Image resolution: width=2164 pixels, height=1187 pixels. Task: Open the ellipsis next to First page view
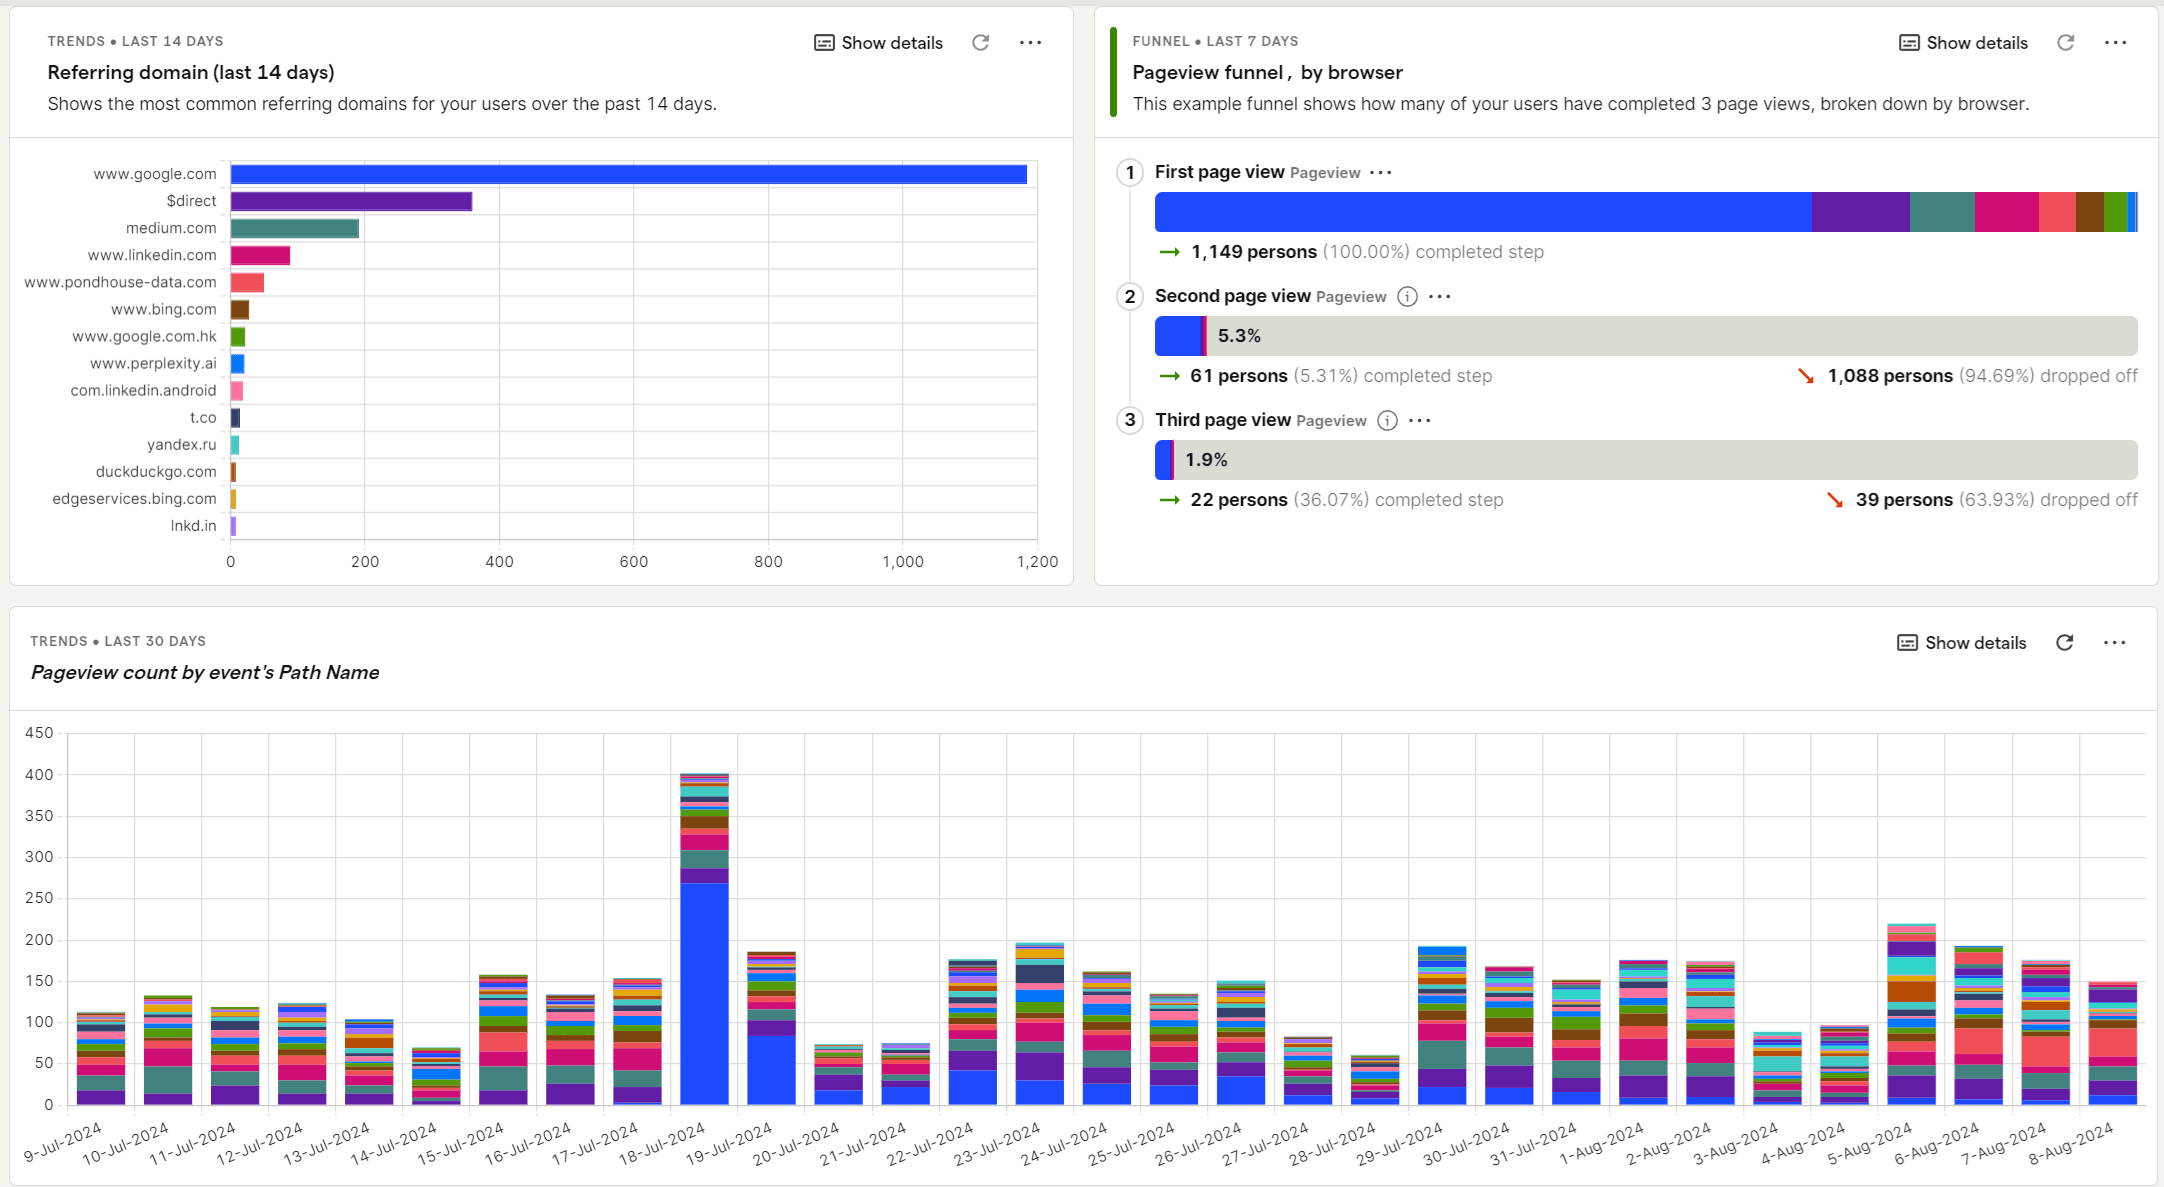click(x=1381, y=172)
